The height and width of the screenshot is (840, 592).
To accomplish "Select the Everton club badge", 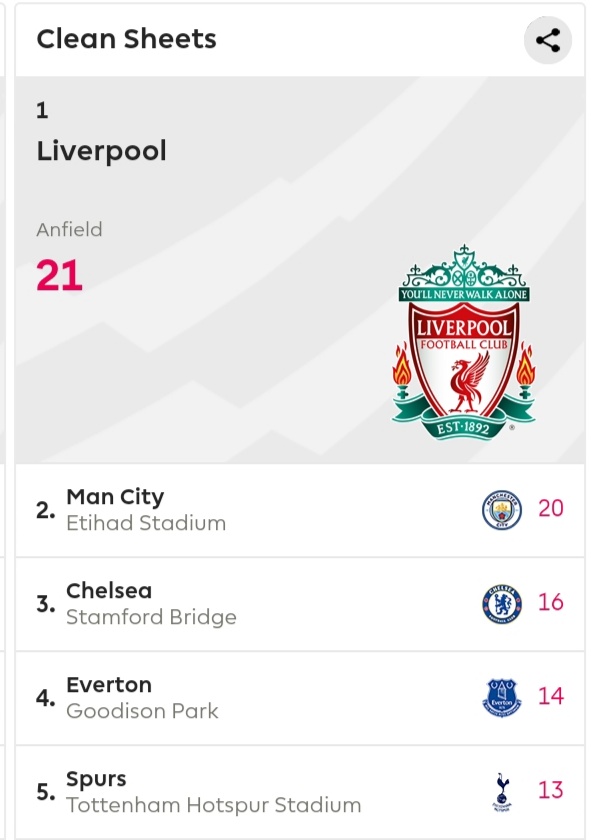I will coord(502,698).
